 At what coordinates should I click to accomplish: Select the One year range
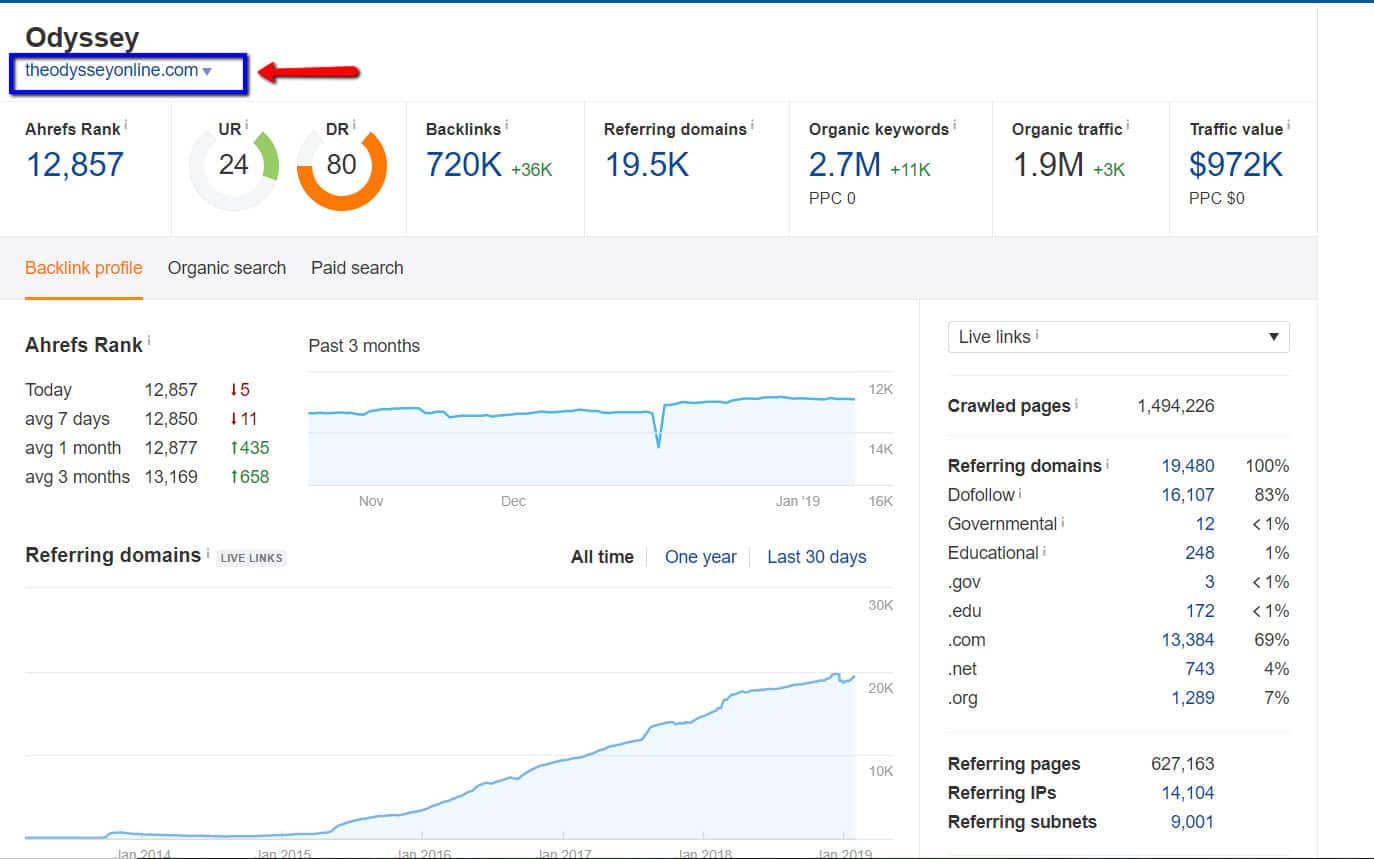701,557
